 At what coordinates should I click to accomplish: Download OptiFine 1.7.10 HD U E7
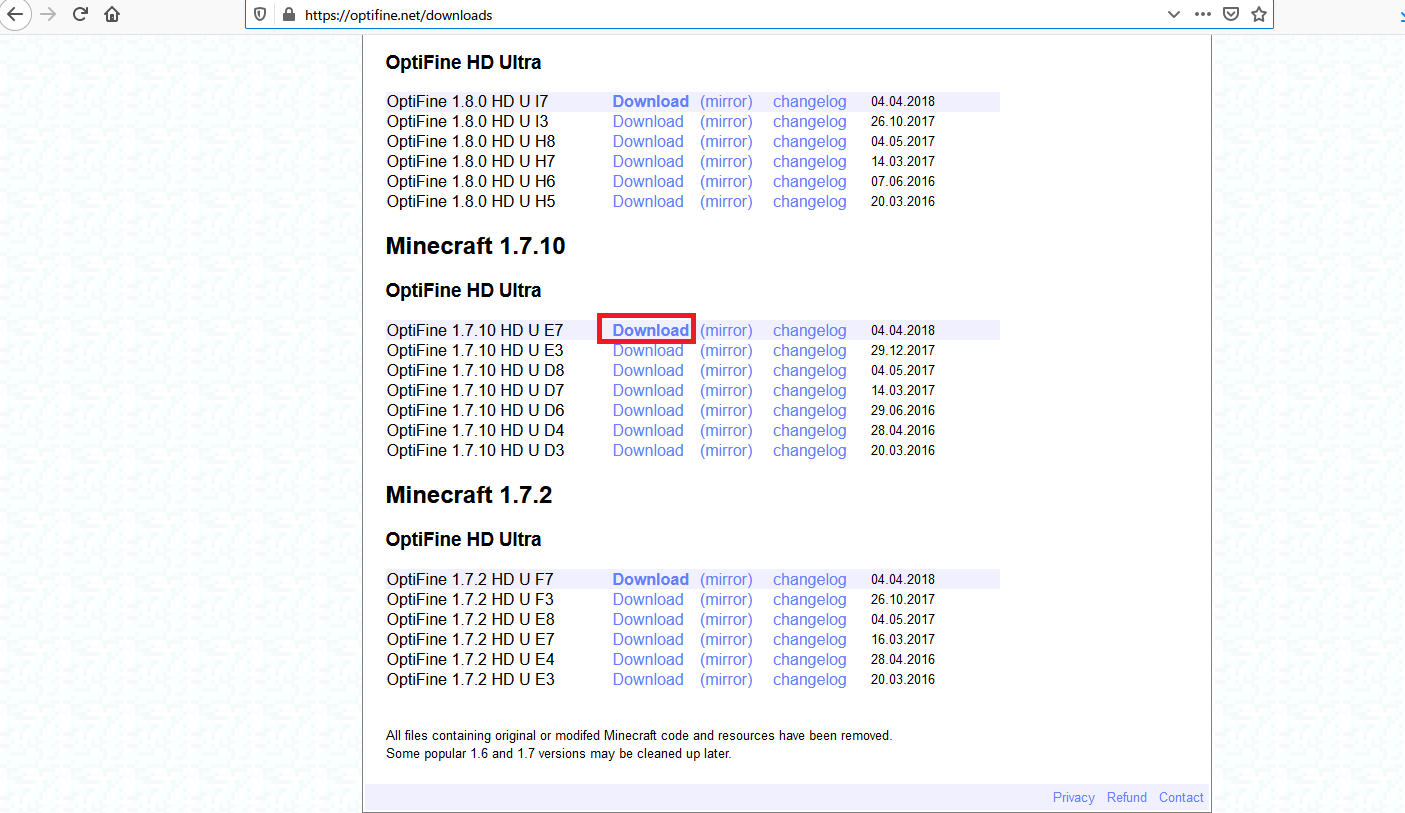[650, 330]
